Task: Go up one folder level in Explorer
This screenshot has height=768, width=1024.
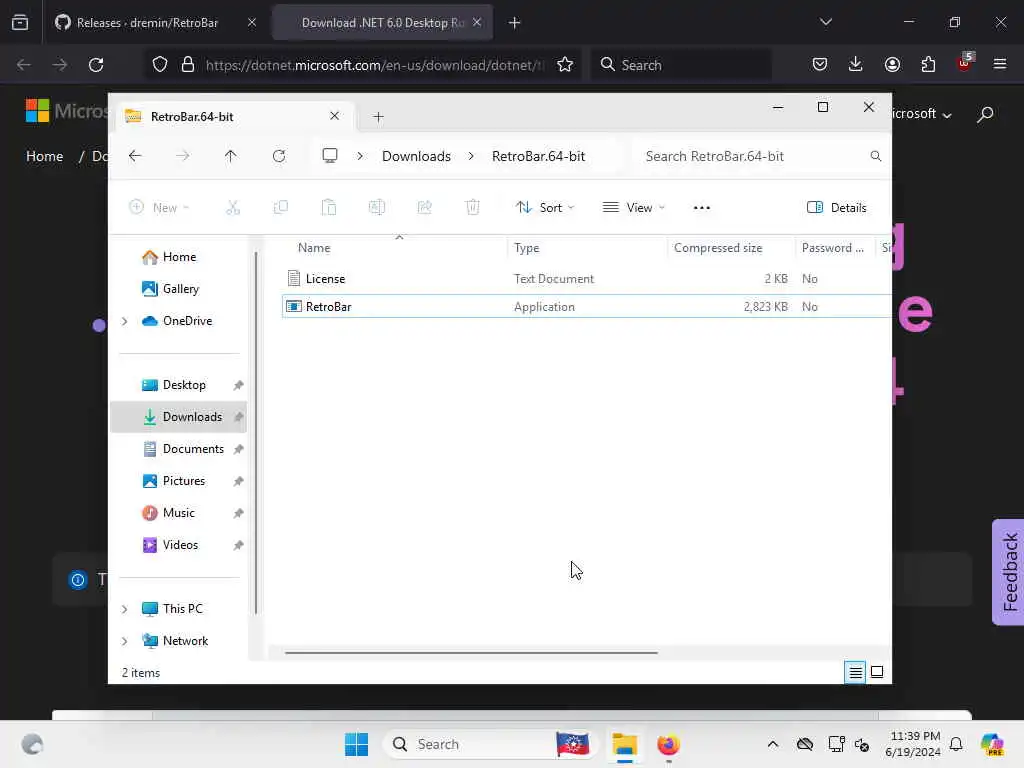Action: coord(231,156)
